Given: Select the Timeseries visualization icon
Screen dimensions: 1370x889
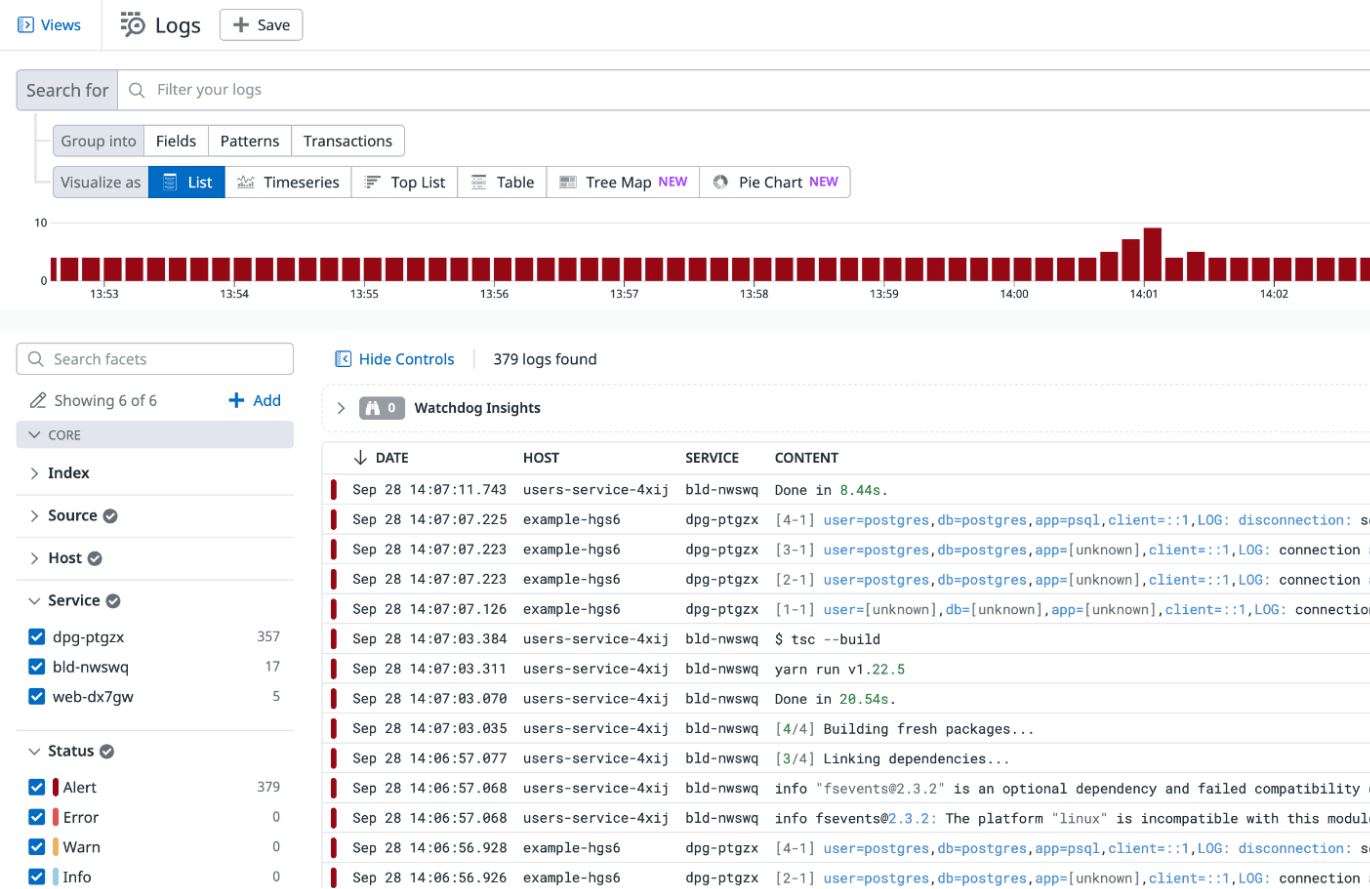Looking at the screenshot, I should pyautogui.click(x=244, y=182).
